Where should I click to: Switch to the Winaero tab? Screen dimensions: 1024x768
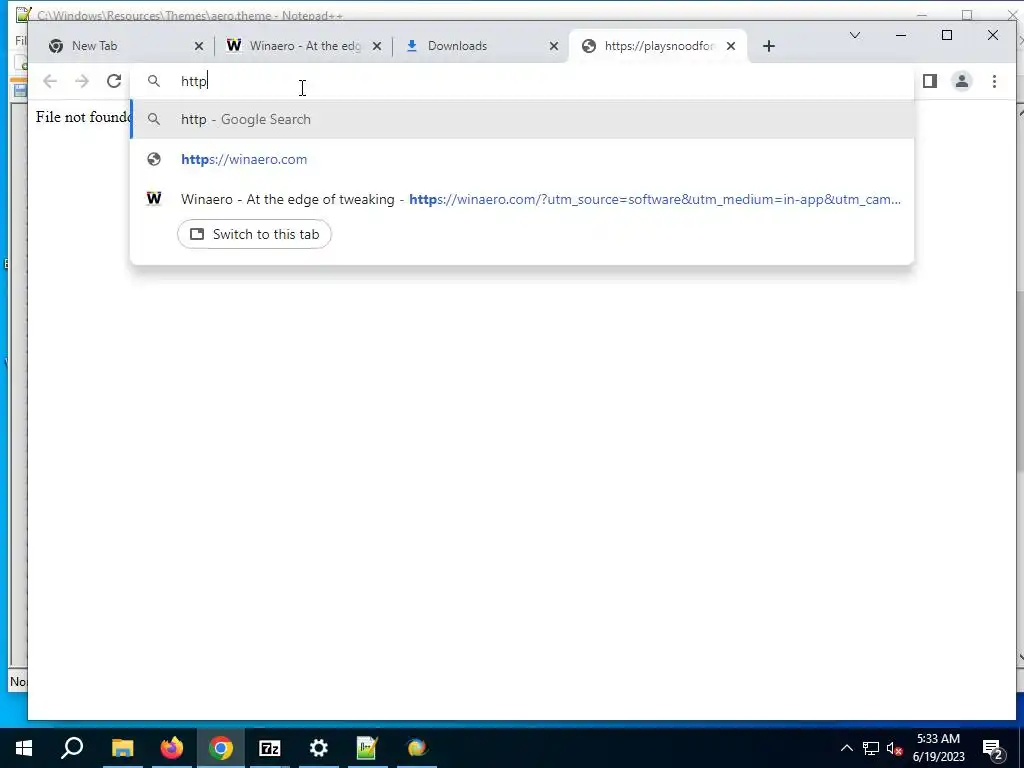click(304, 46)
